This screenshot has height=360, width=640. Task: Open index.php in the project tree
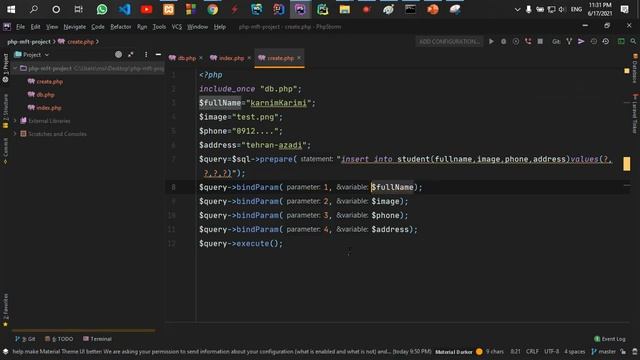tap(44, 108)
